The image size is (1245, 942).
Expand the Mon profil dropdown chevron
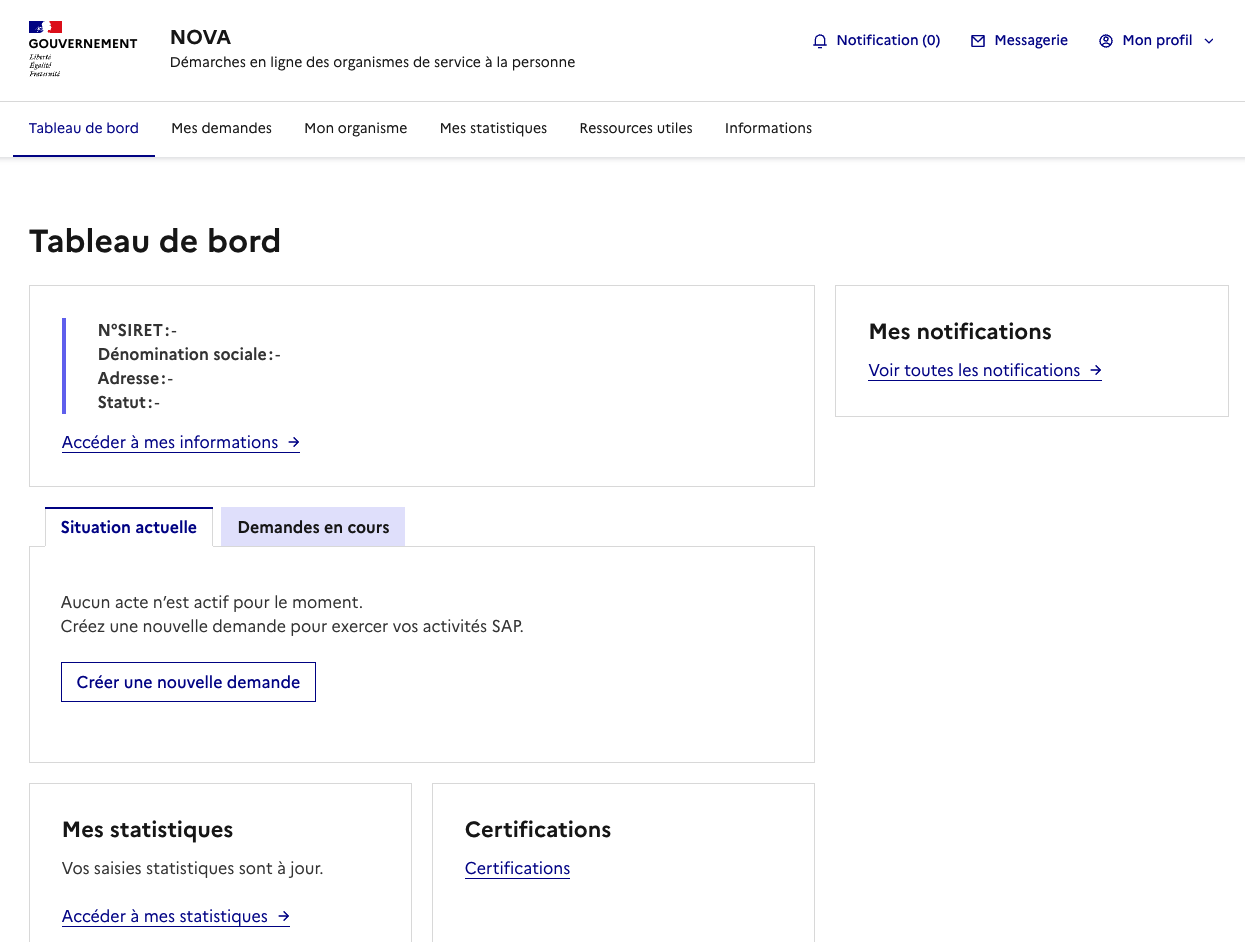pyautogui.click(x=1209, y=41)
